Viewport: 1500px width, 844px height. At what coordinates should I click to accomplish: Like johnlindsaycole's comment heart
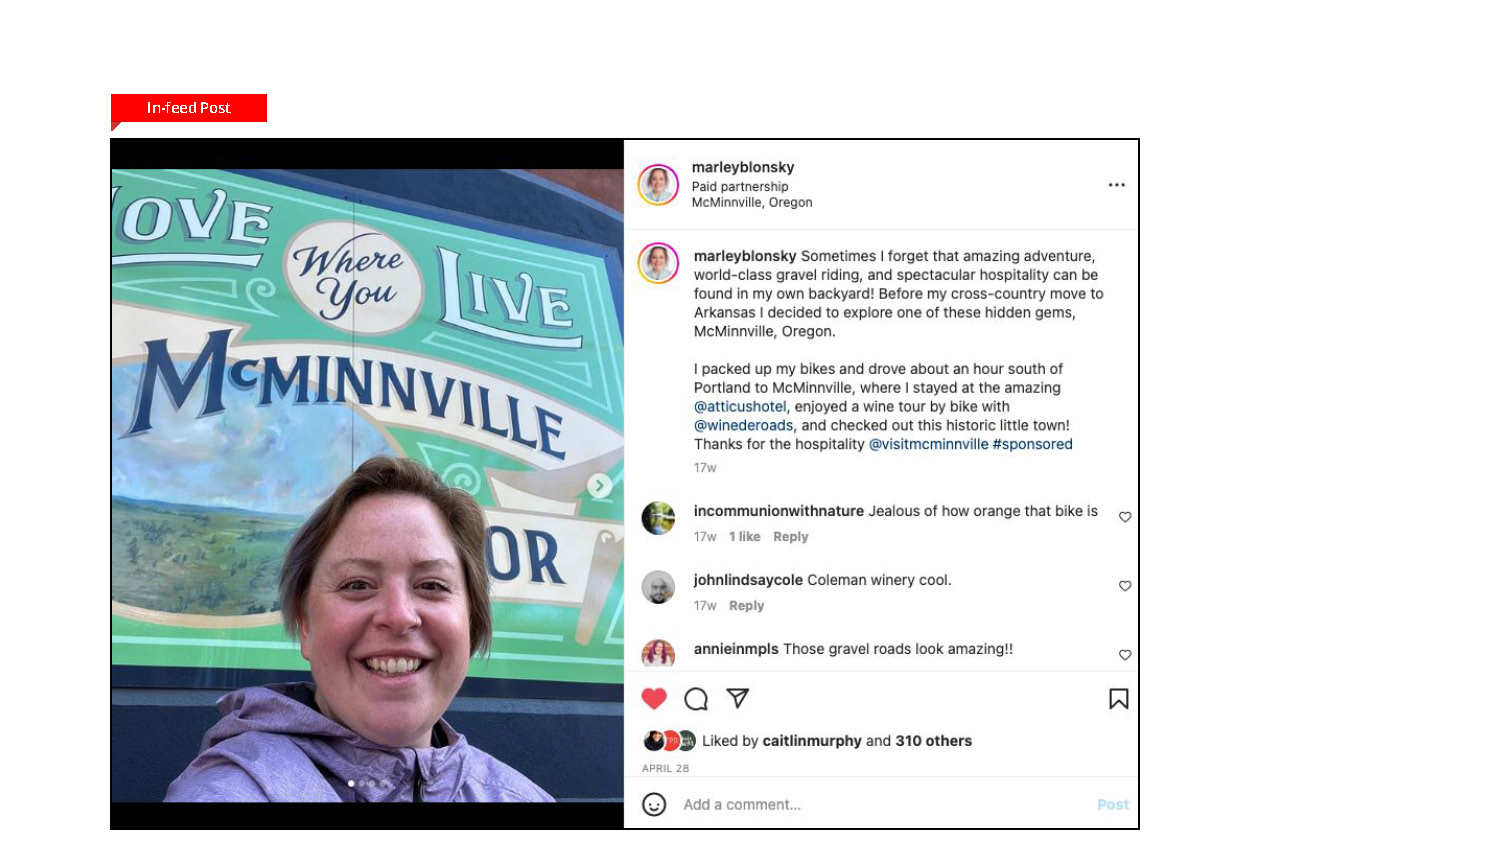(x=1125, y=586)
